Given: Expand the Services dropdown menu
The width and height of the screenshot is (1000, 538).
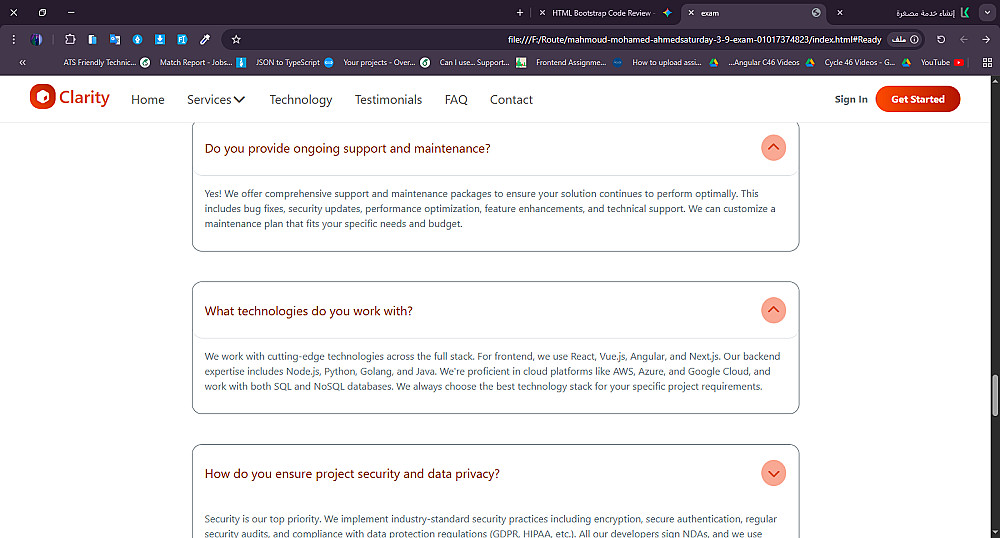Looking at the screenshot, I should point(216,99).
